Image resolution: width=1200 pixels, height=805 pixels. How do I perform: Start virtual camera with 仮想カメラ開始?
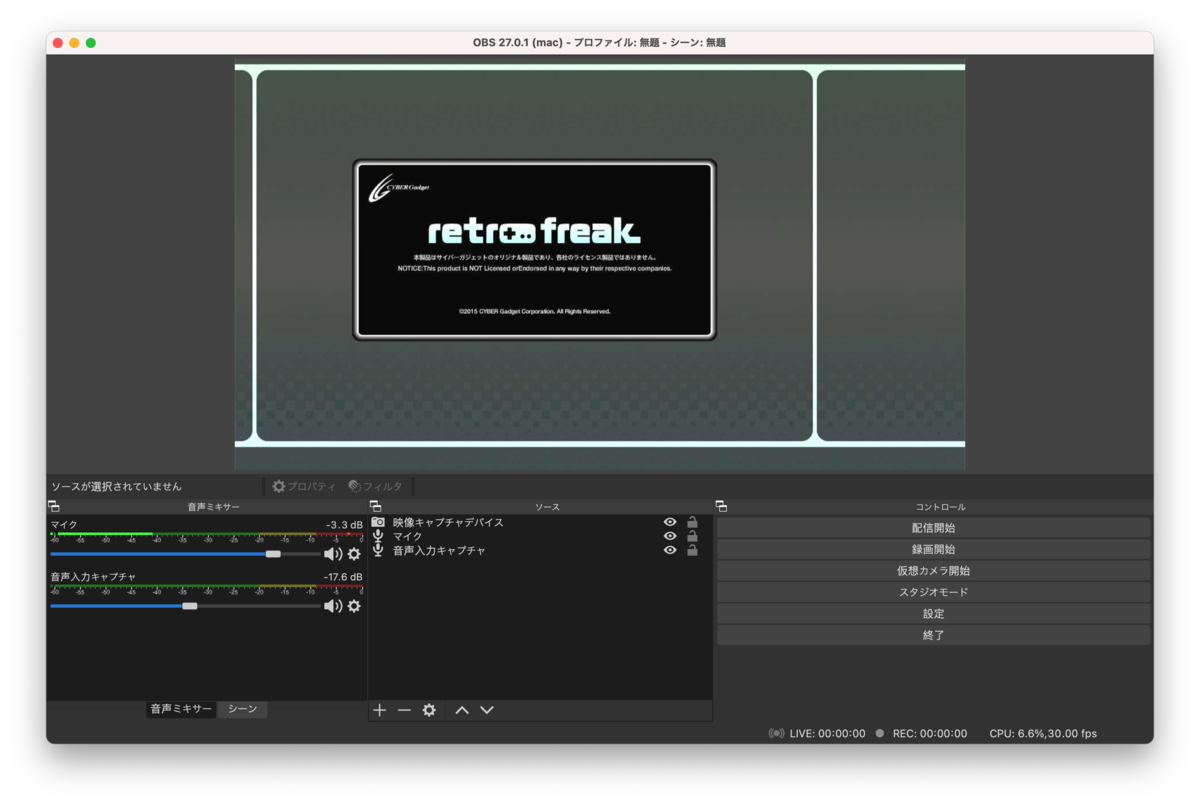(933, 571)
